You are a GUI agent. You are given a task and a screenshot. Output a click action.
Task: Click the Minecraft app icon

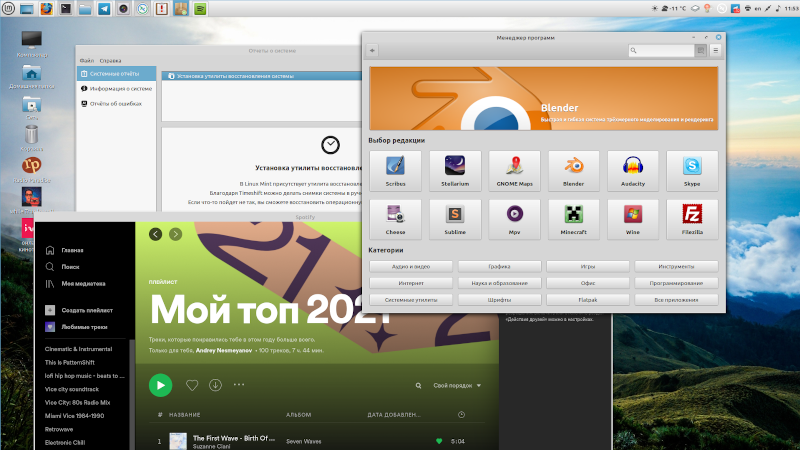[x=573, y=217]
